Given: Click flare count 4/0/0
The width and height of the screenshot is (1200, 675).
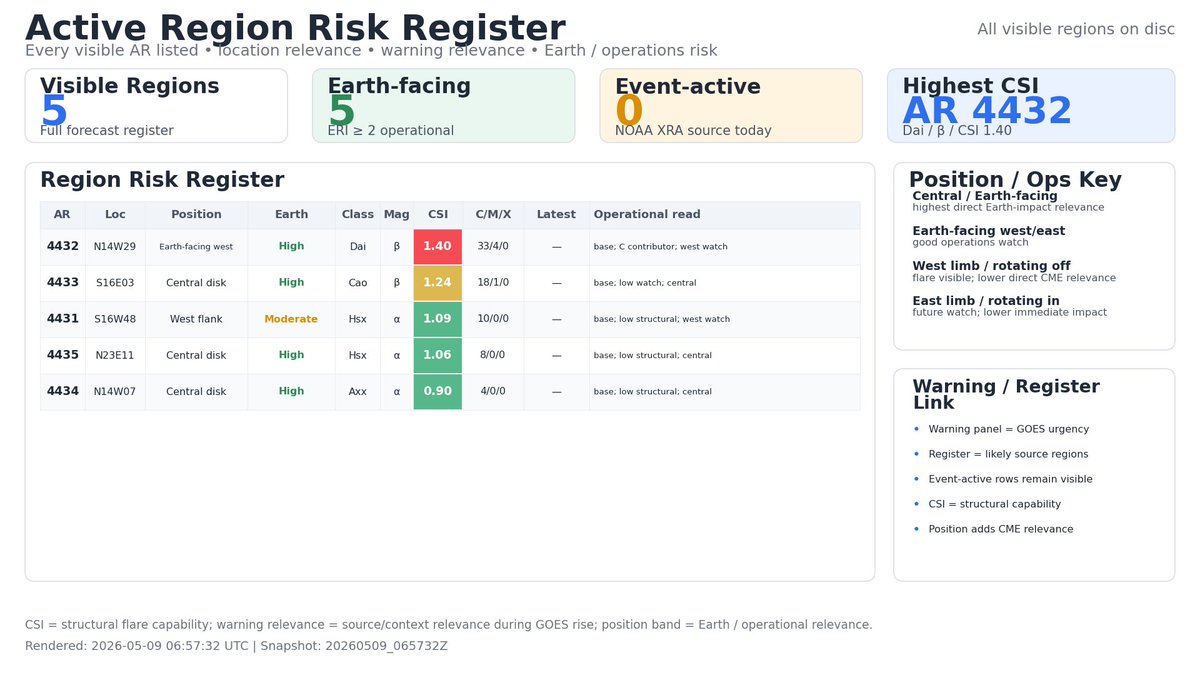Looking at the screenshot, I should click(493, 392).
